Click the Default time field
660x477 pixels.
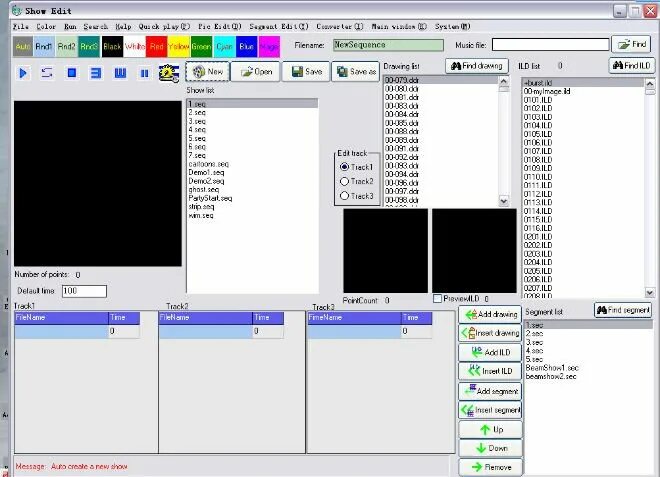coord(84,291)
